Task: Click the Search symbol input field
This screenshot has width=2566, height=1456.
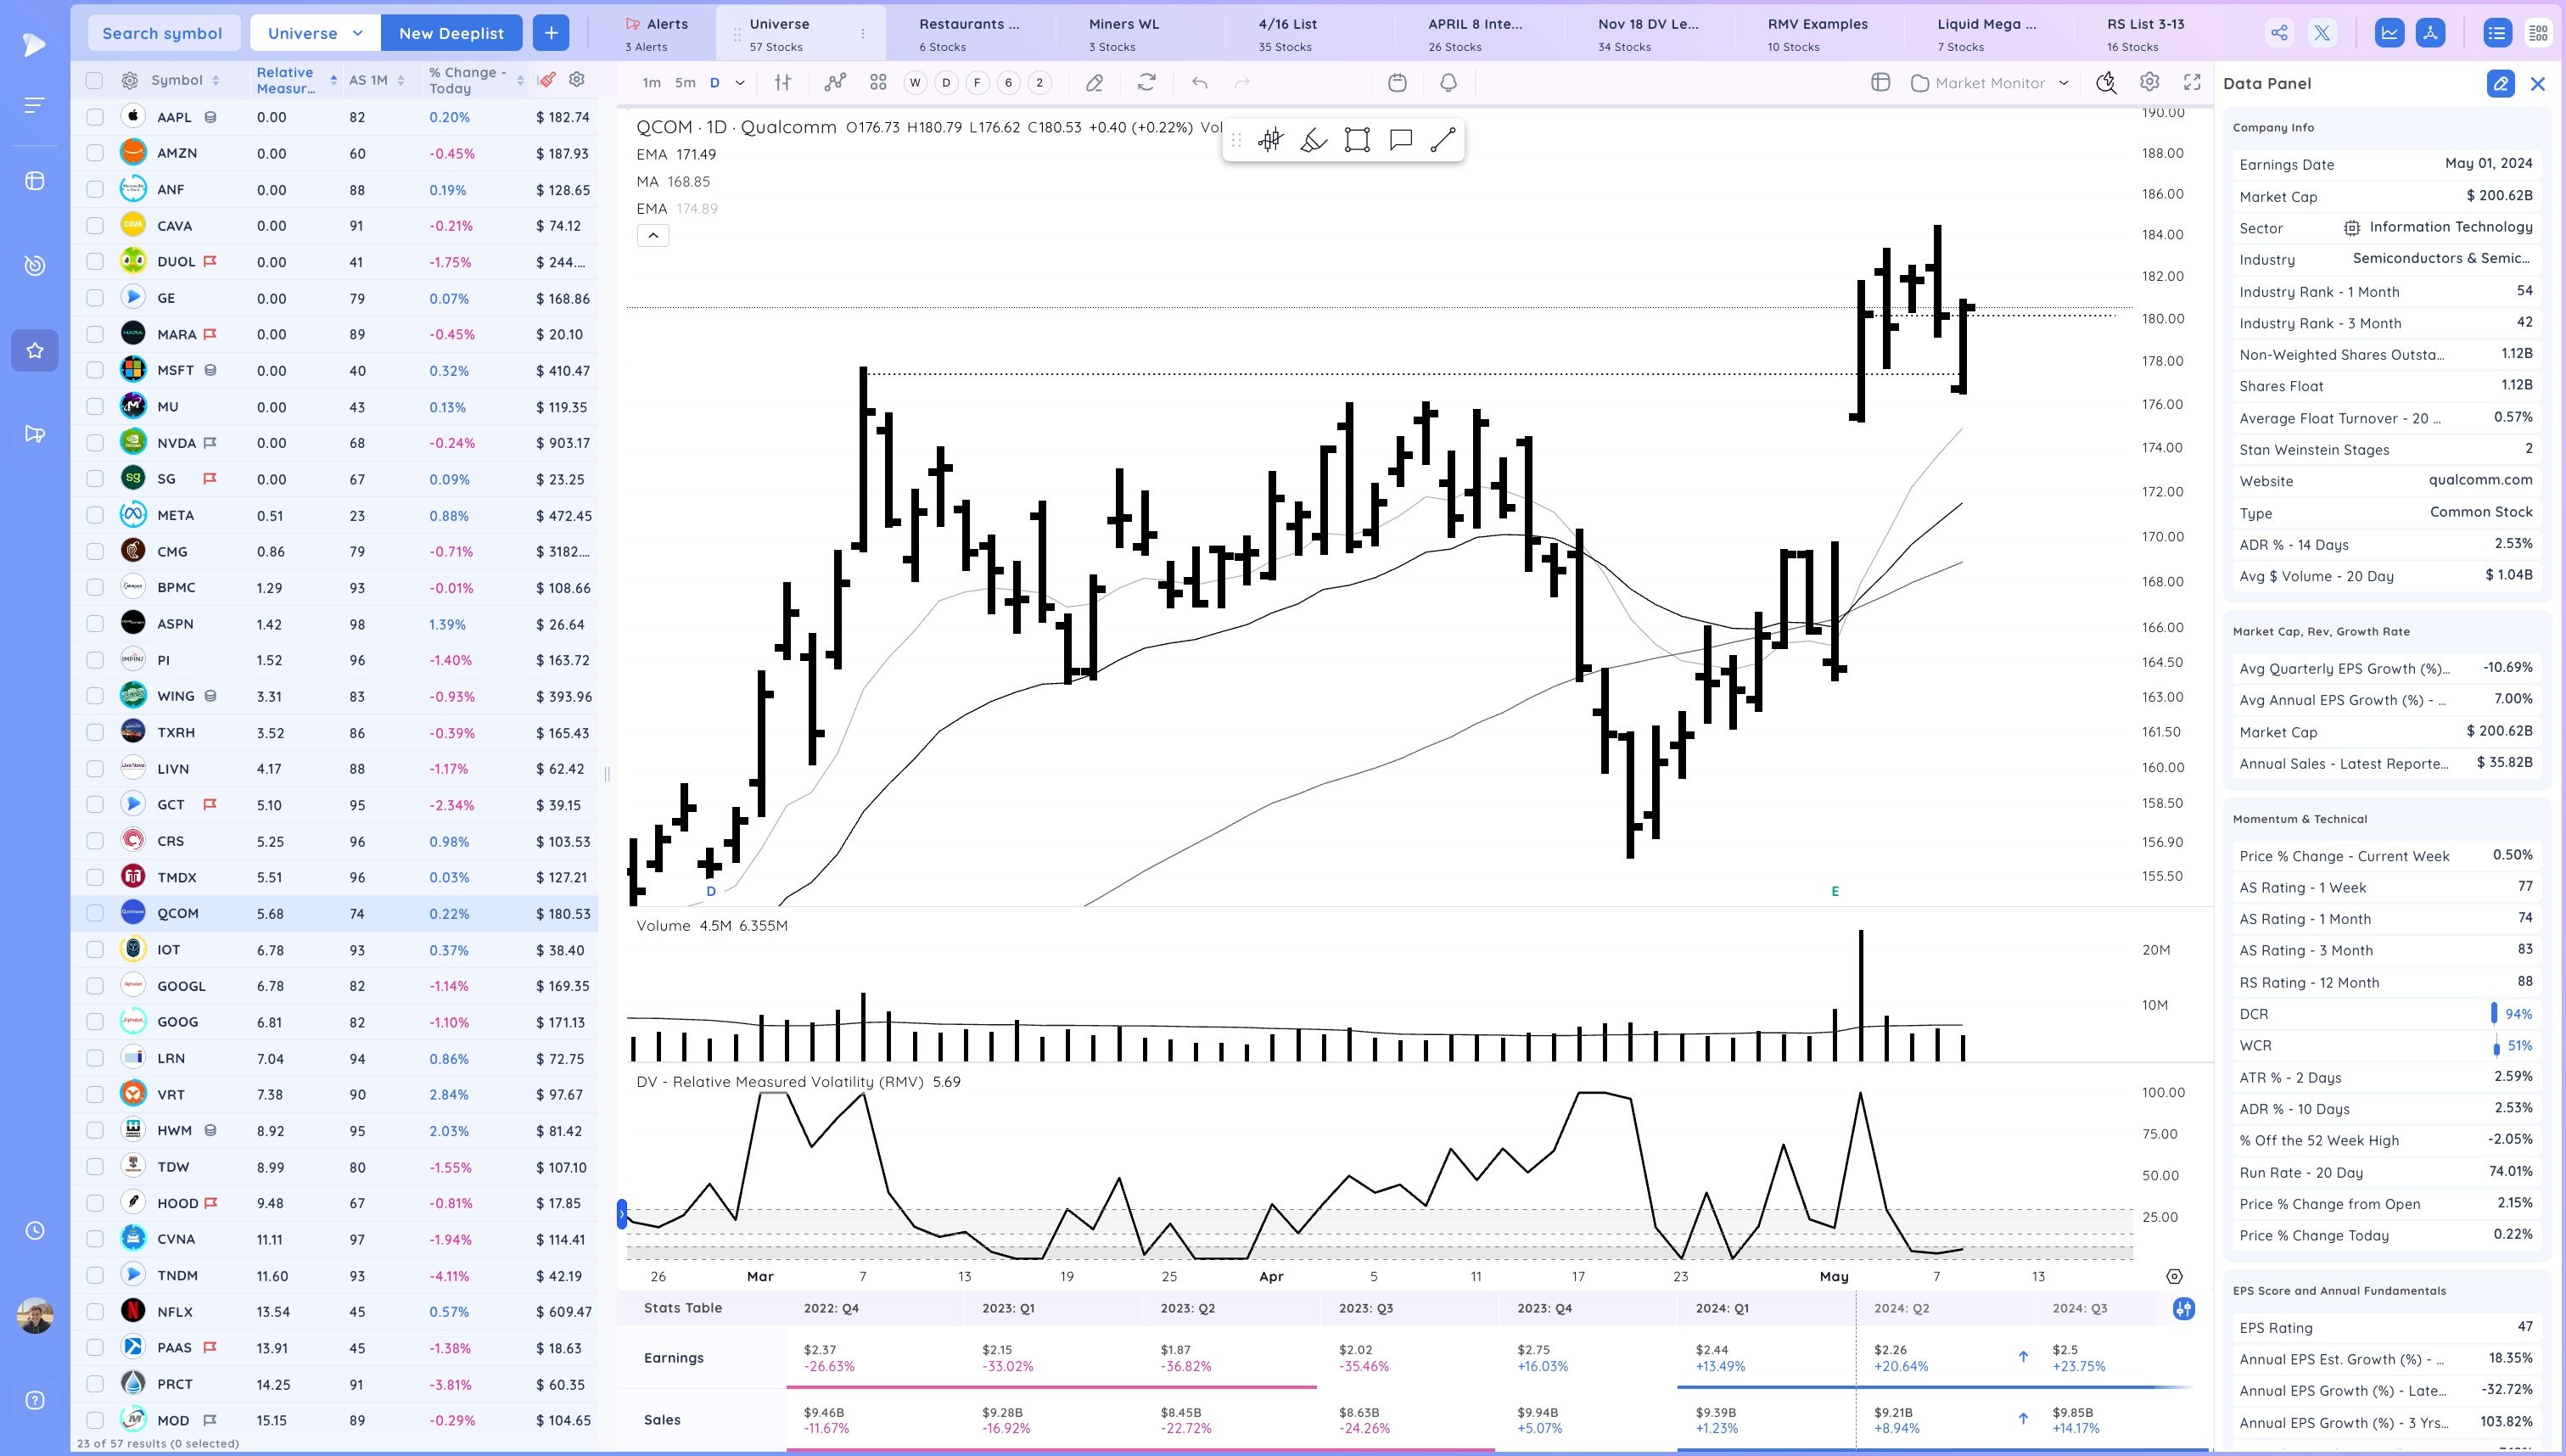Action: pyautogui.click(x=163, y=33)
